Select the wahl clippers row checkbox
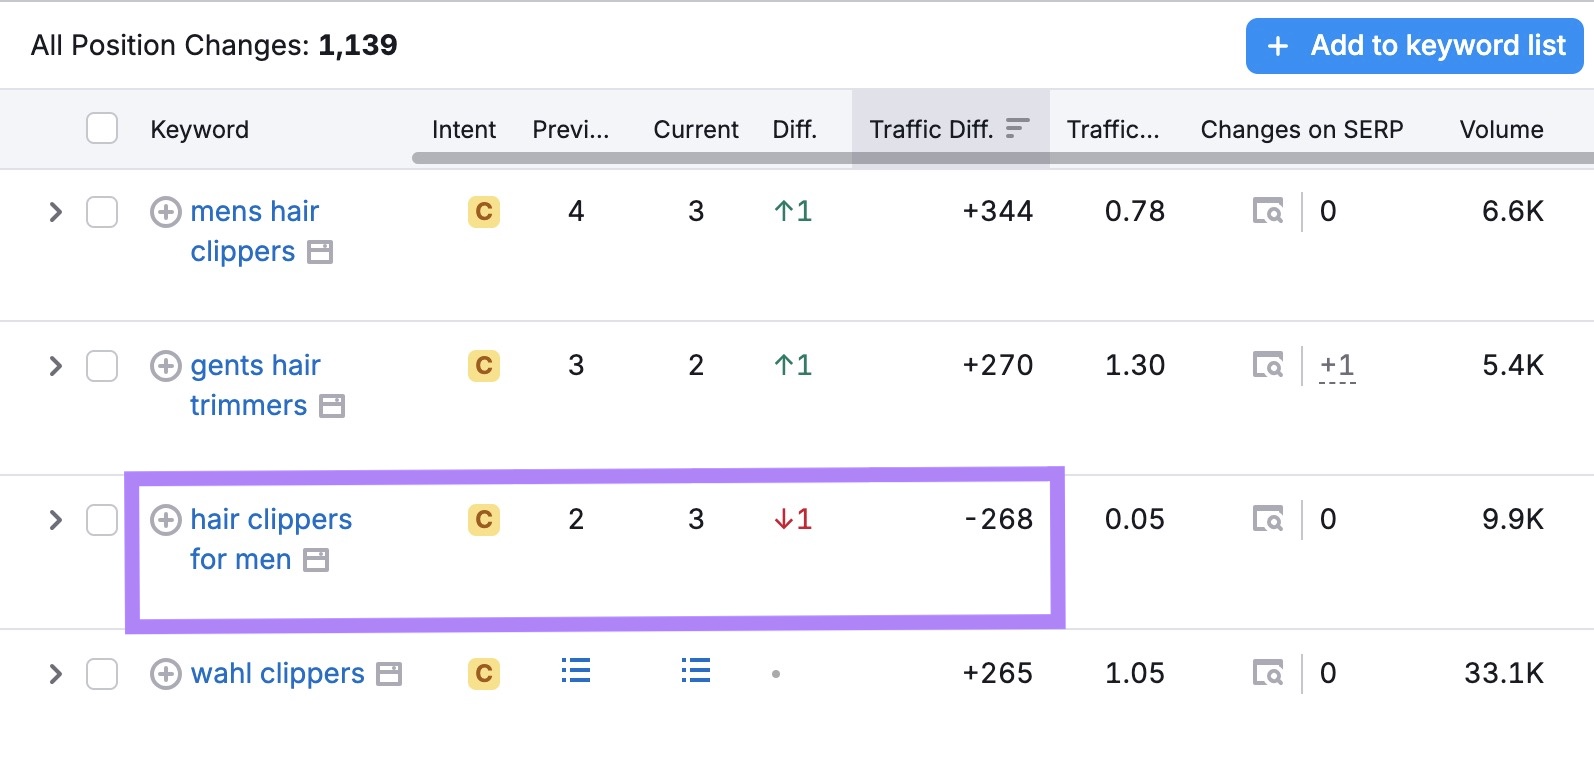Image resolution: width=1594 pixels, height=778 pixels. (x=102, y=674)
